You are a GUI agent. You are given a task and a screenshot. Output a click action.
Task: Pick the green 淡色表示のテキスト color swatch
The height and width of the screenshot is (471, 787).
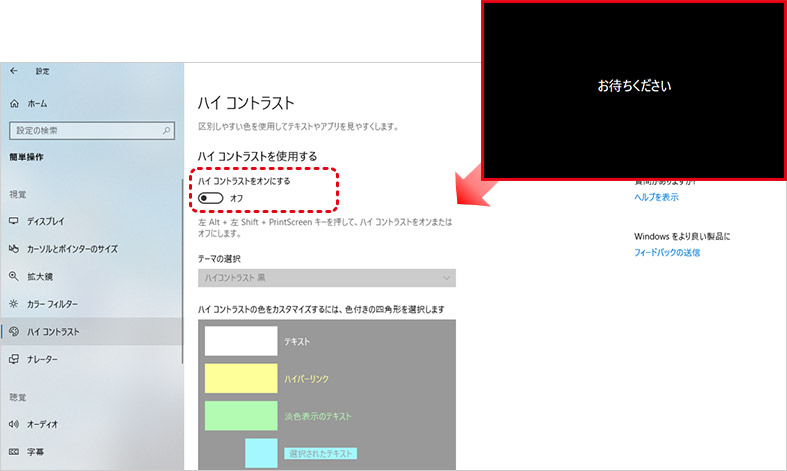pos(241,415)
